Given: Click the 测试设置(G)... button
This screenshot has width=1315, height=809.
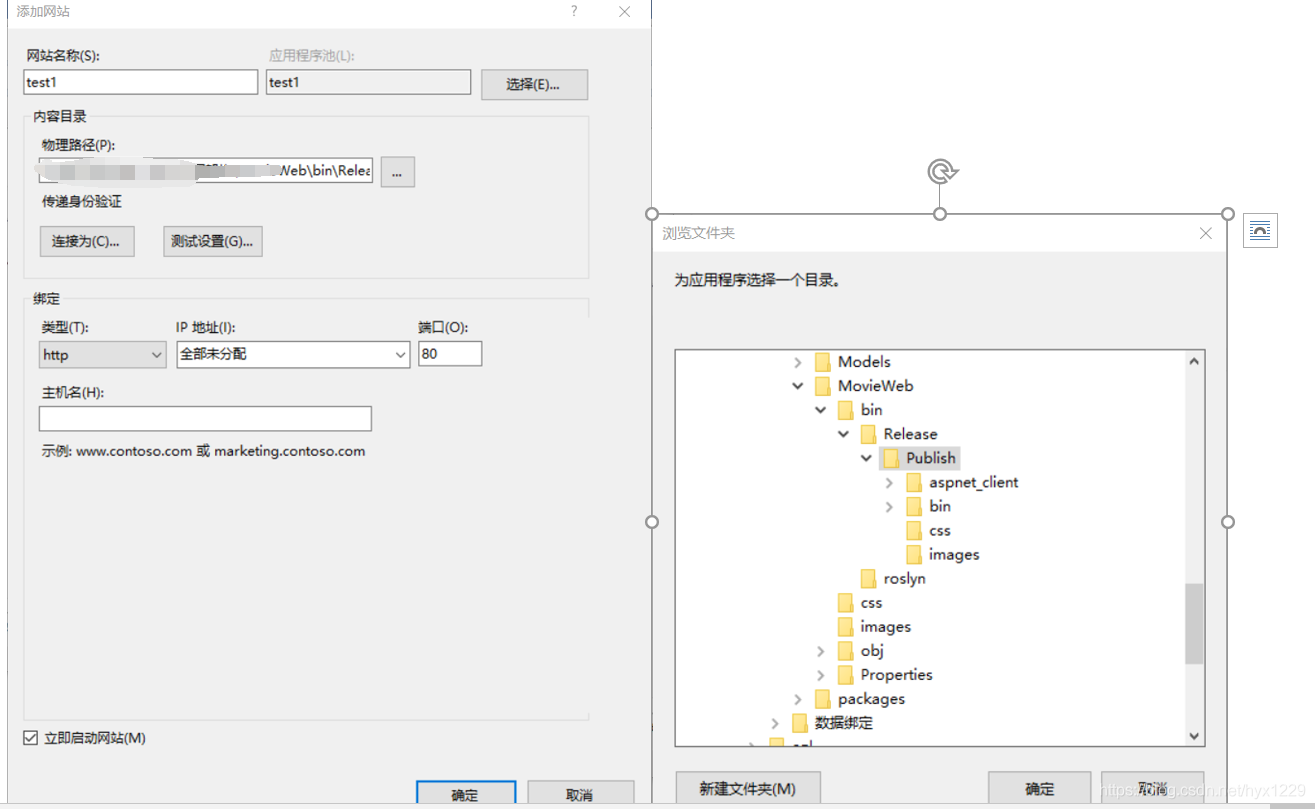Looking at the screenshot, I should click(212, 241).
